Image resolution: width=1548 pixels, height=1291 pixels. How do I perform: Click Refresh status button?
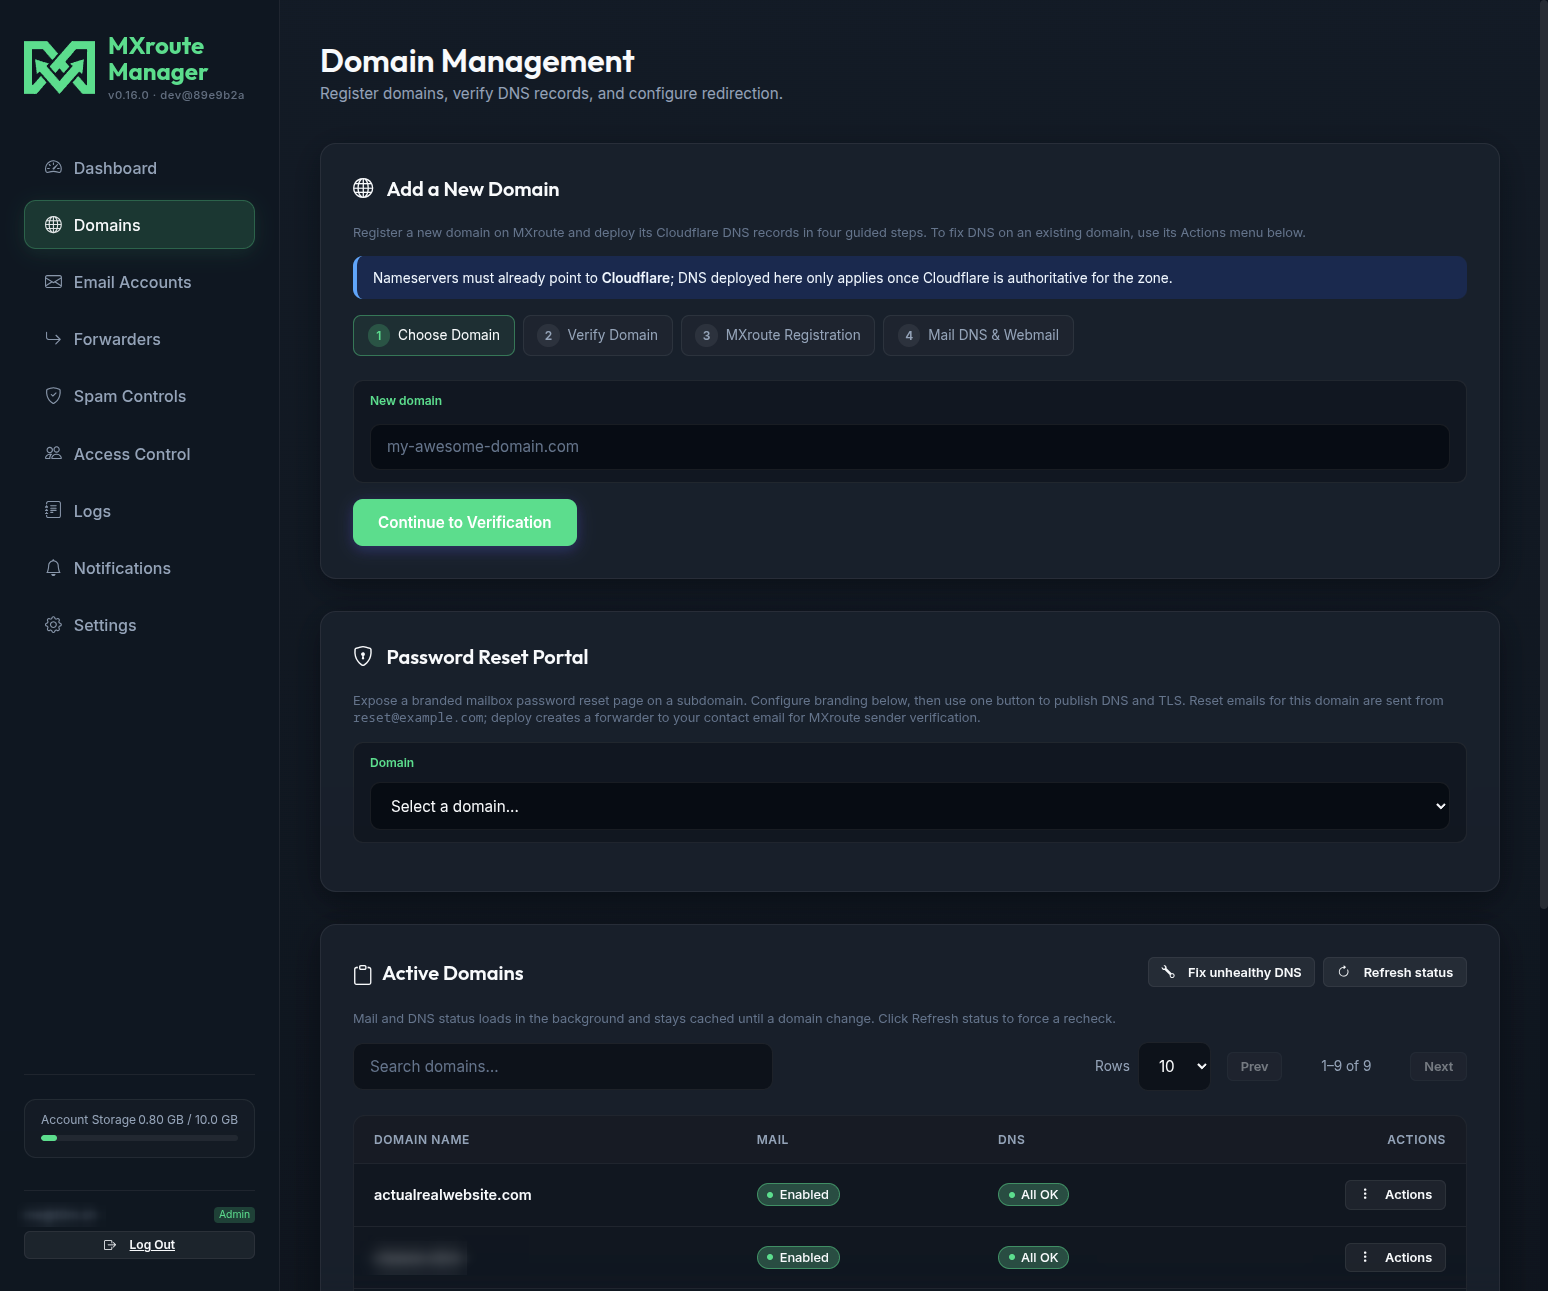[x=1395, y=972]
